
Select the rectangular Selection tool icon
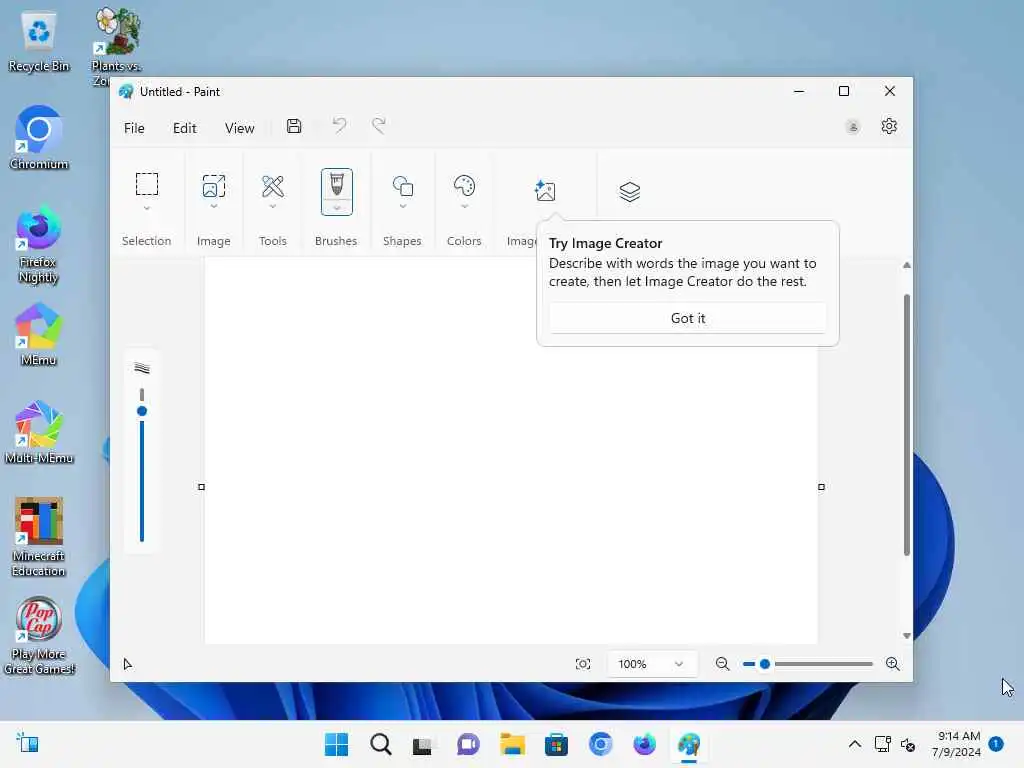click(x=147, y=184)
